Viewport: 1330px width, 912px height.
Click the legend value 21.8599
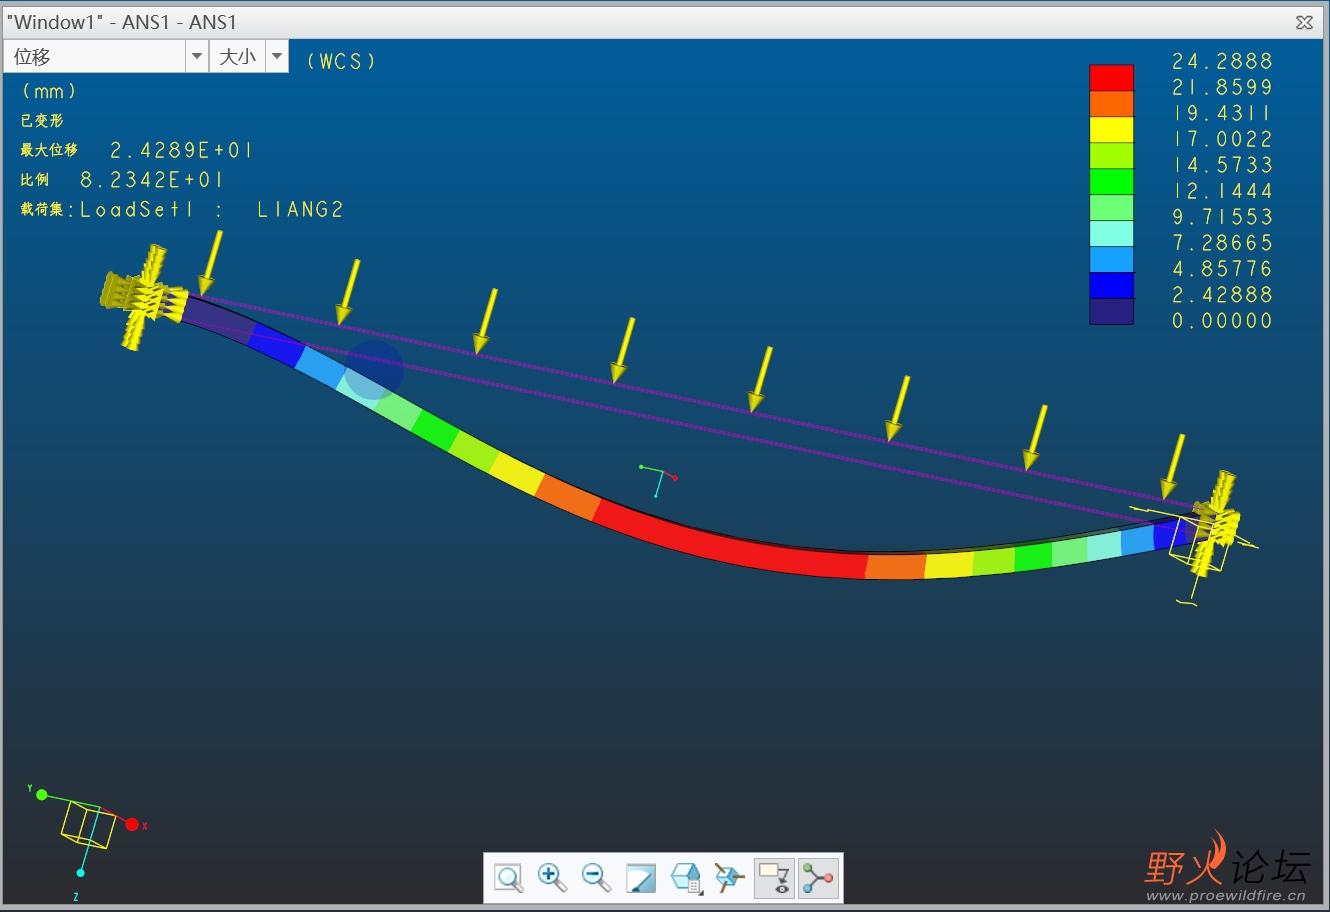pyautogui.click(x=1222, y=87)
